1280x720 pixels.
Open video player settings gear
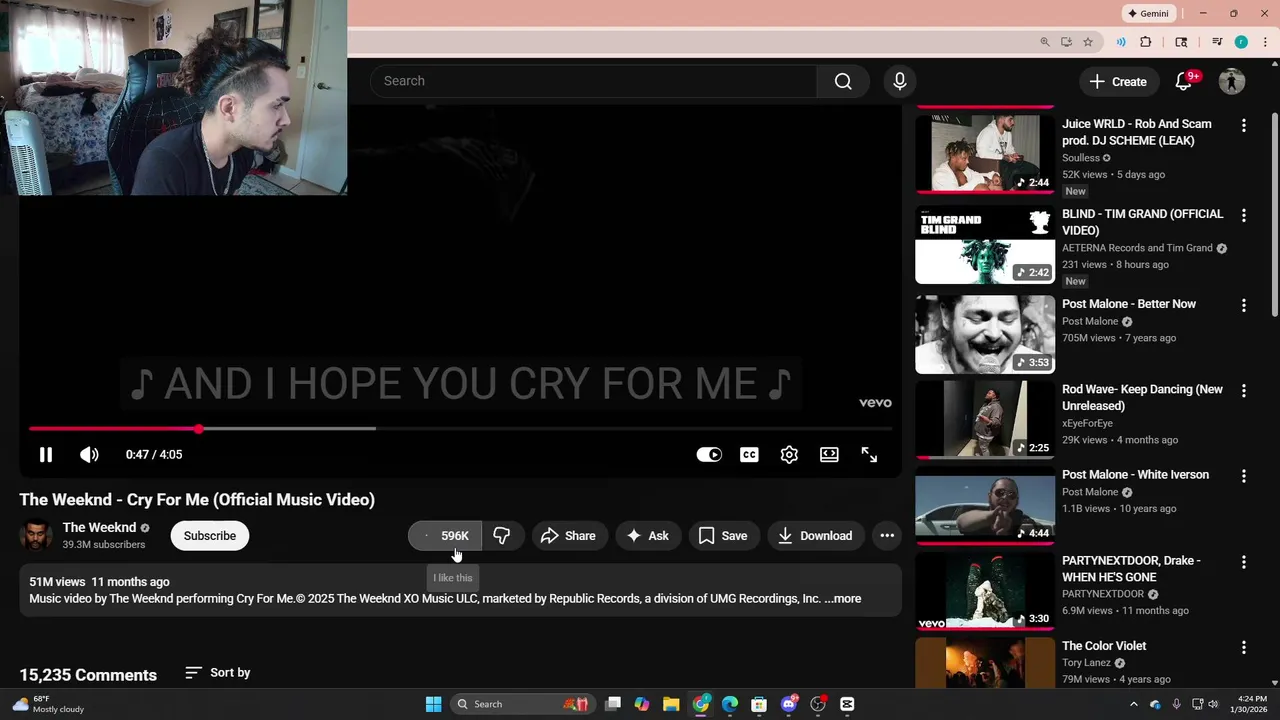pyautogui.click(x=789, y=455)
